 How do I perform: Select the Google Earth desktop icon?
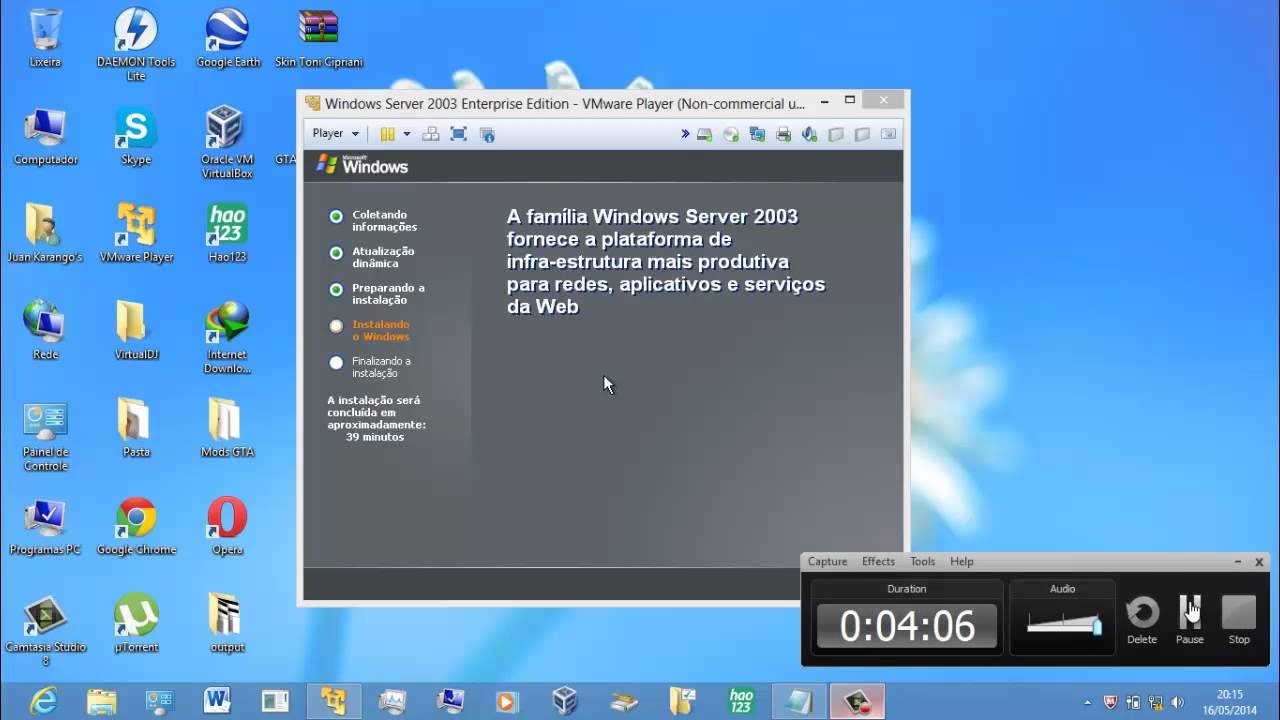tap(228, 39)
